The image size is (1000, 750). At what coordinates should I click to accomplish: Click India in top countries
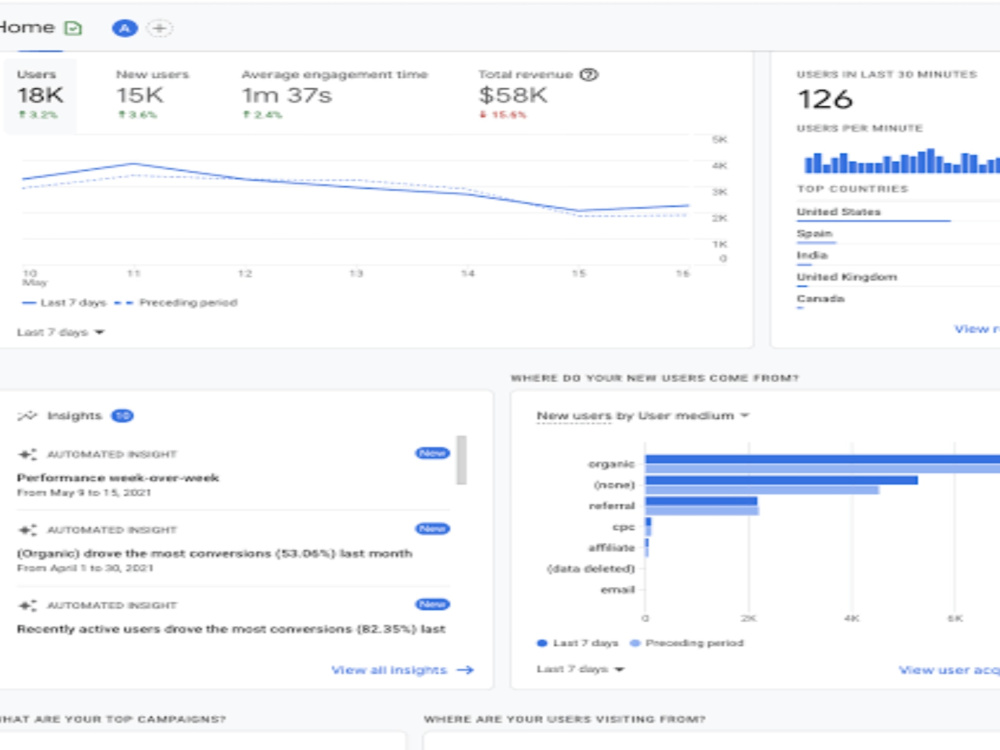pyautogui.click(x=812, y=255)
